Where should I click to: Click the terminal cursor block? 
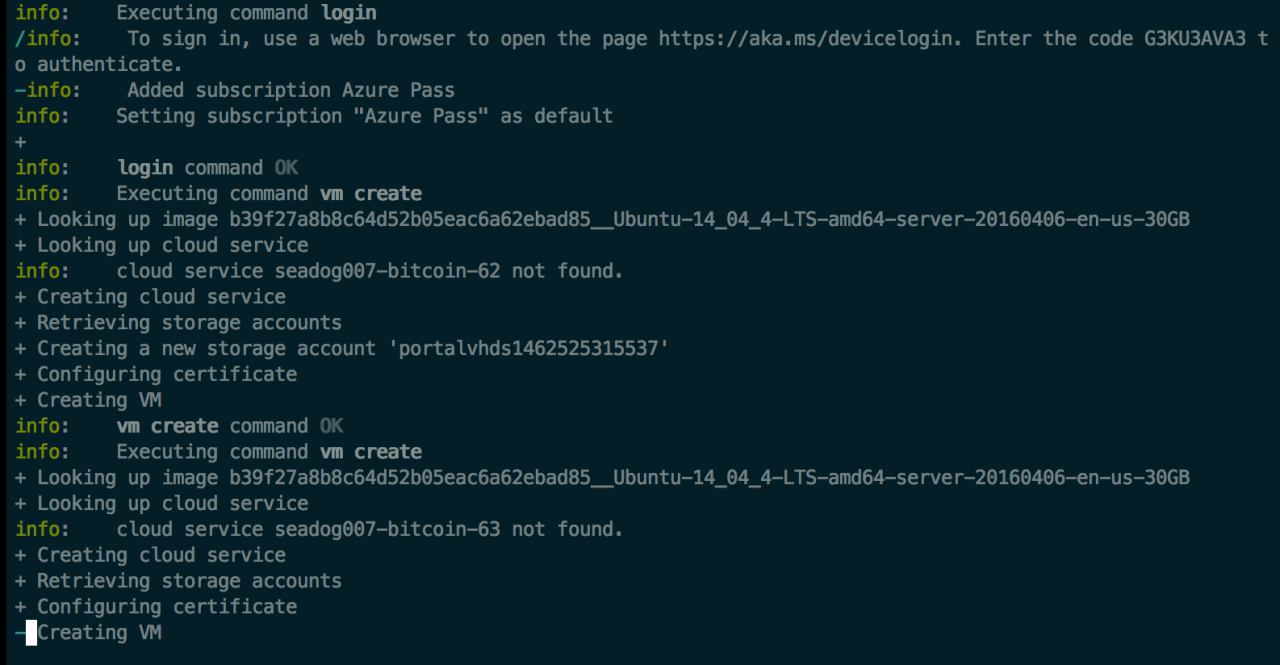(31, 633)
